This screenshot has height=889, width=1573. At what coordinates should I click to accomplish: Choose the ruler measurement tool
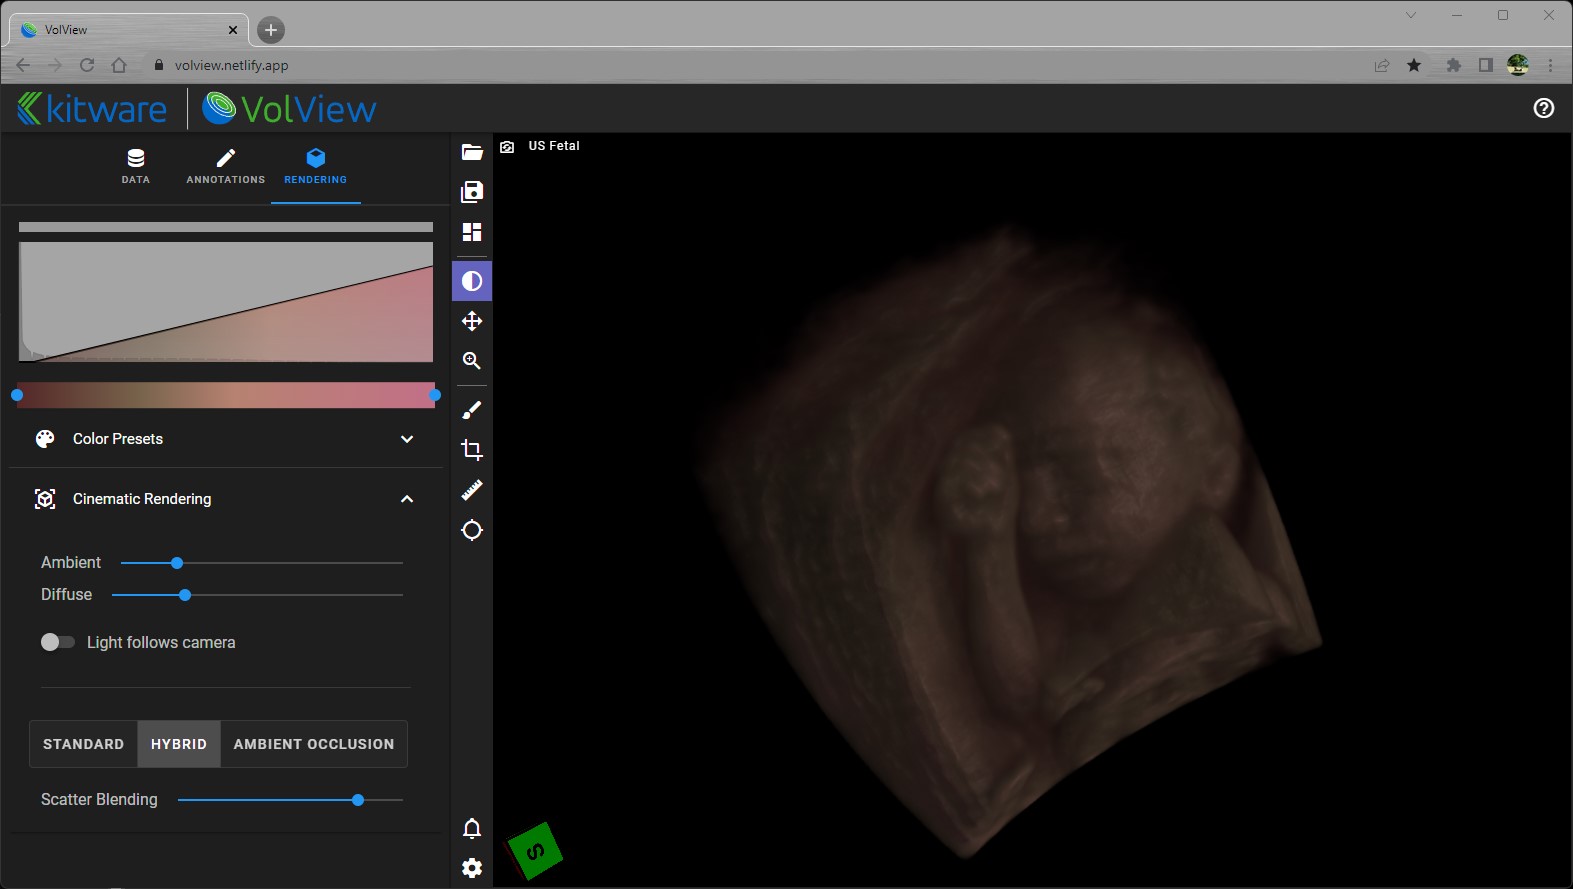(x=472, y=490)
